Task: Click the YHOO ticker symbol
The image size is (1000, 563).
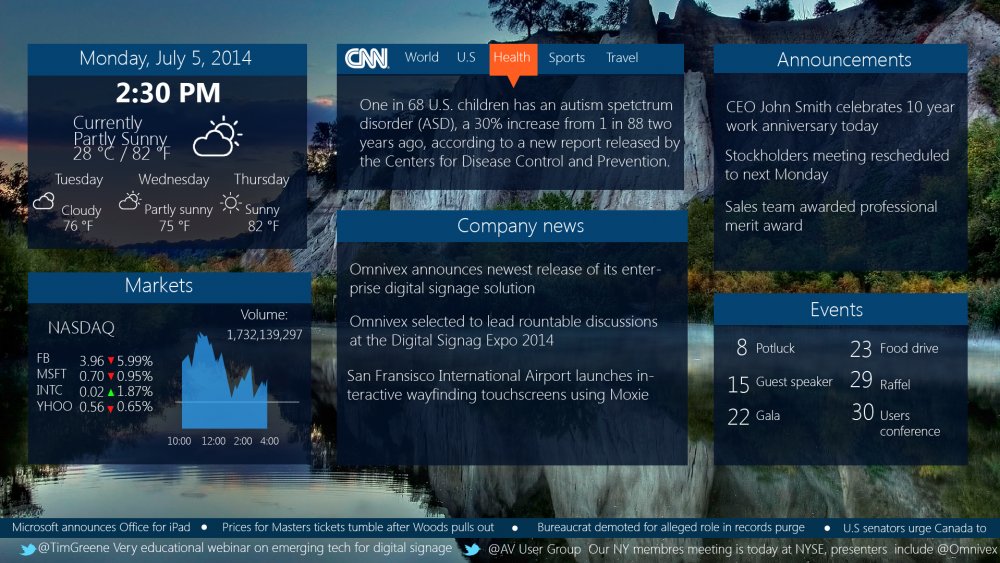Action: click(x=54, y=406)
